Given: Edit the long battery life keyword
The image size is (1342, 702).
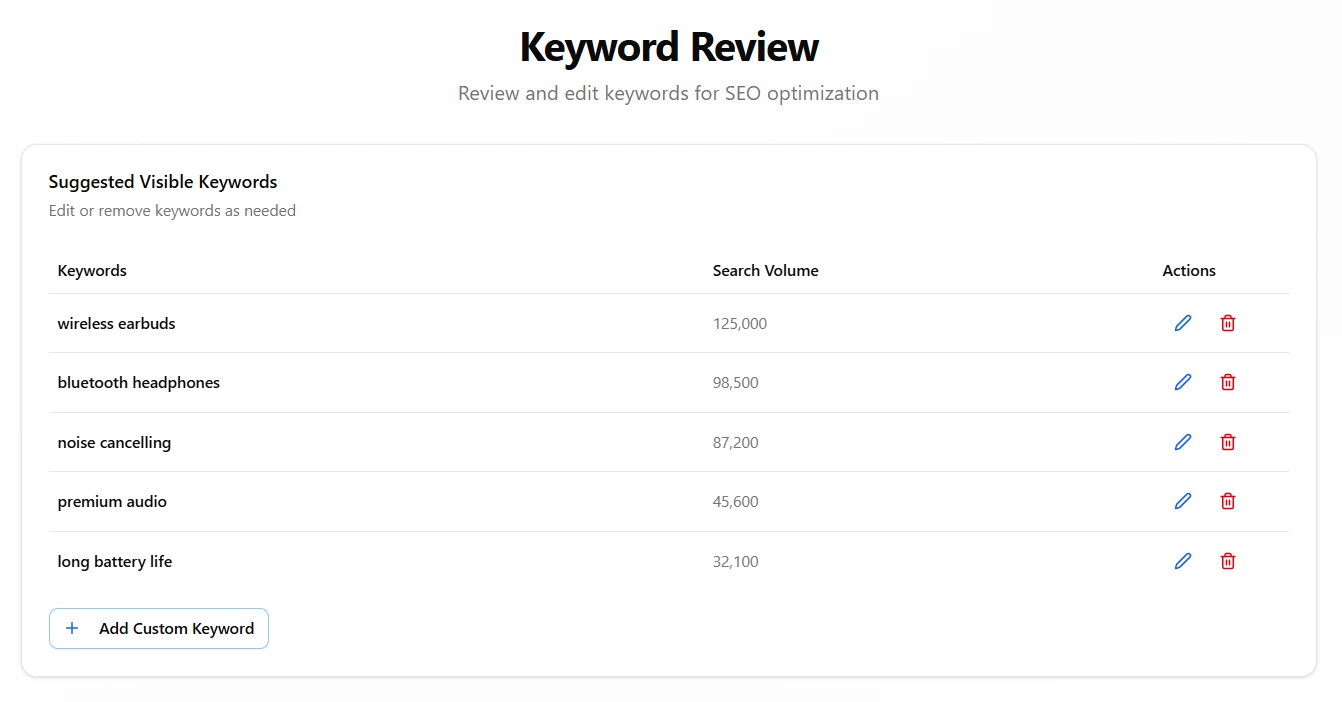Looking at the screenshot, I should [1183, 561].
